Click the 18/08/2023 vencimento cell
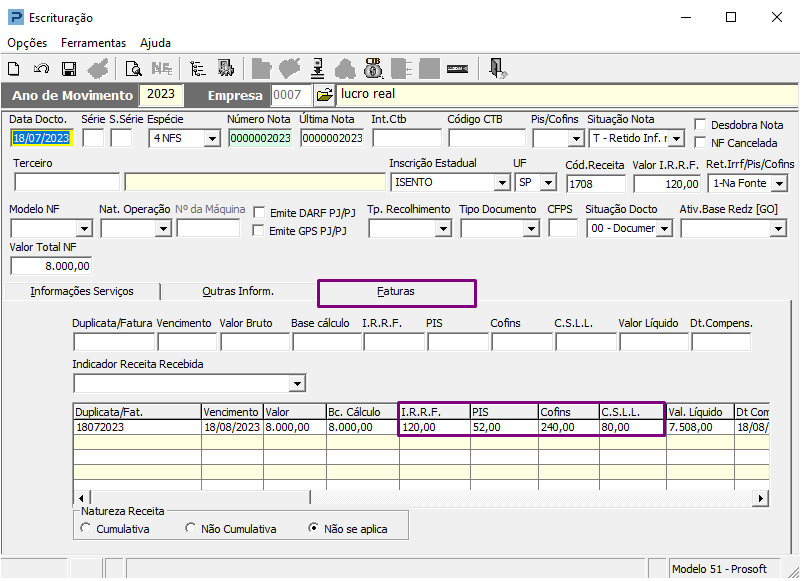802x581 pixels. (232, 427)
